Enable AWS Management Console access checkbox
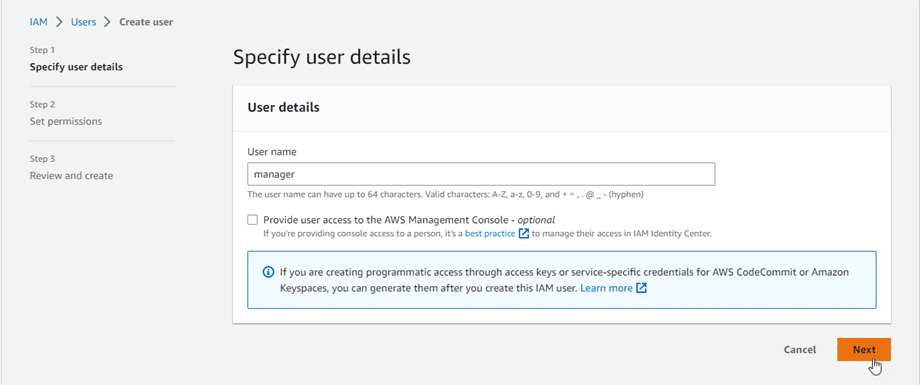920x385 pixels. 252,220
